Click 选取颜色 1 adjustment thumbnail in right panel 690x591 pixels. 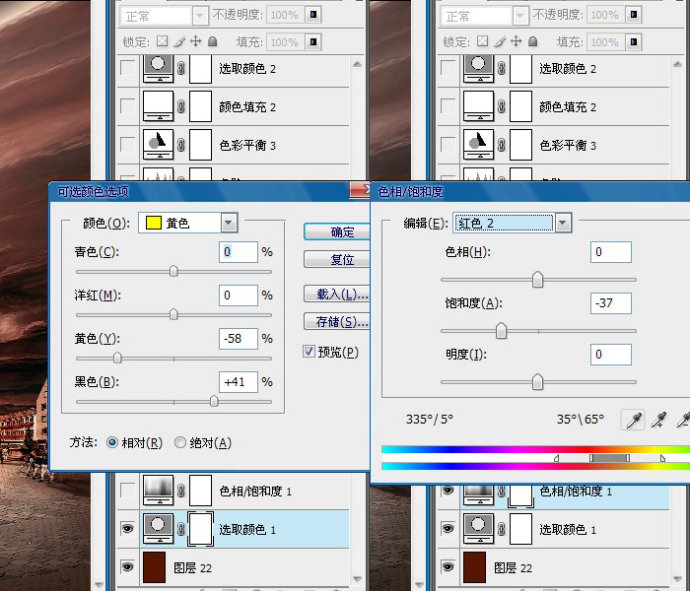(x=478, y=529)
